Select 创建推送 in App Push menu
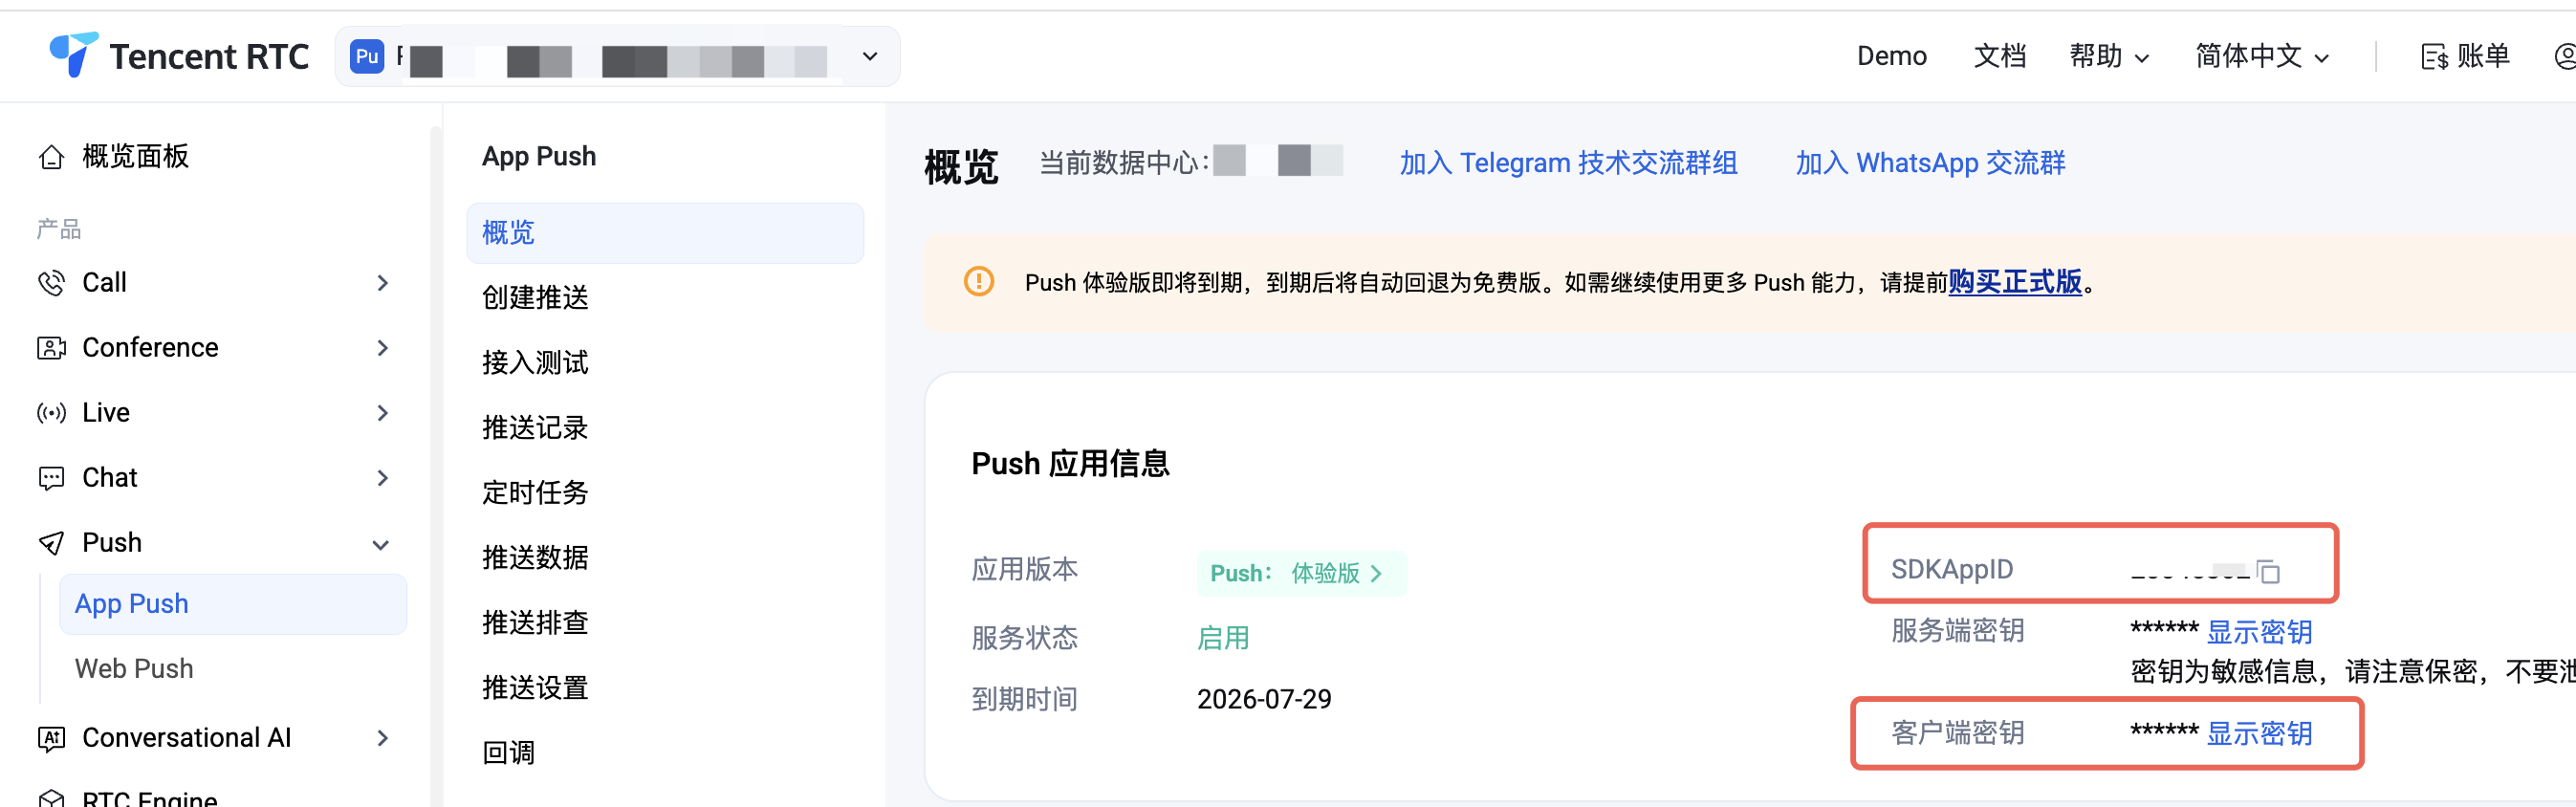This screenshot has width=2576, height=807. click(x=535, y=297)
